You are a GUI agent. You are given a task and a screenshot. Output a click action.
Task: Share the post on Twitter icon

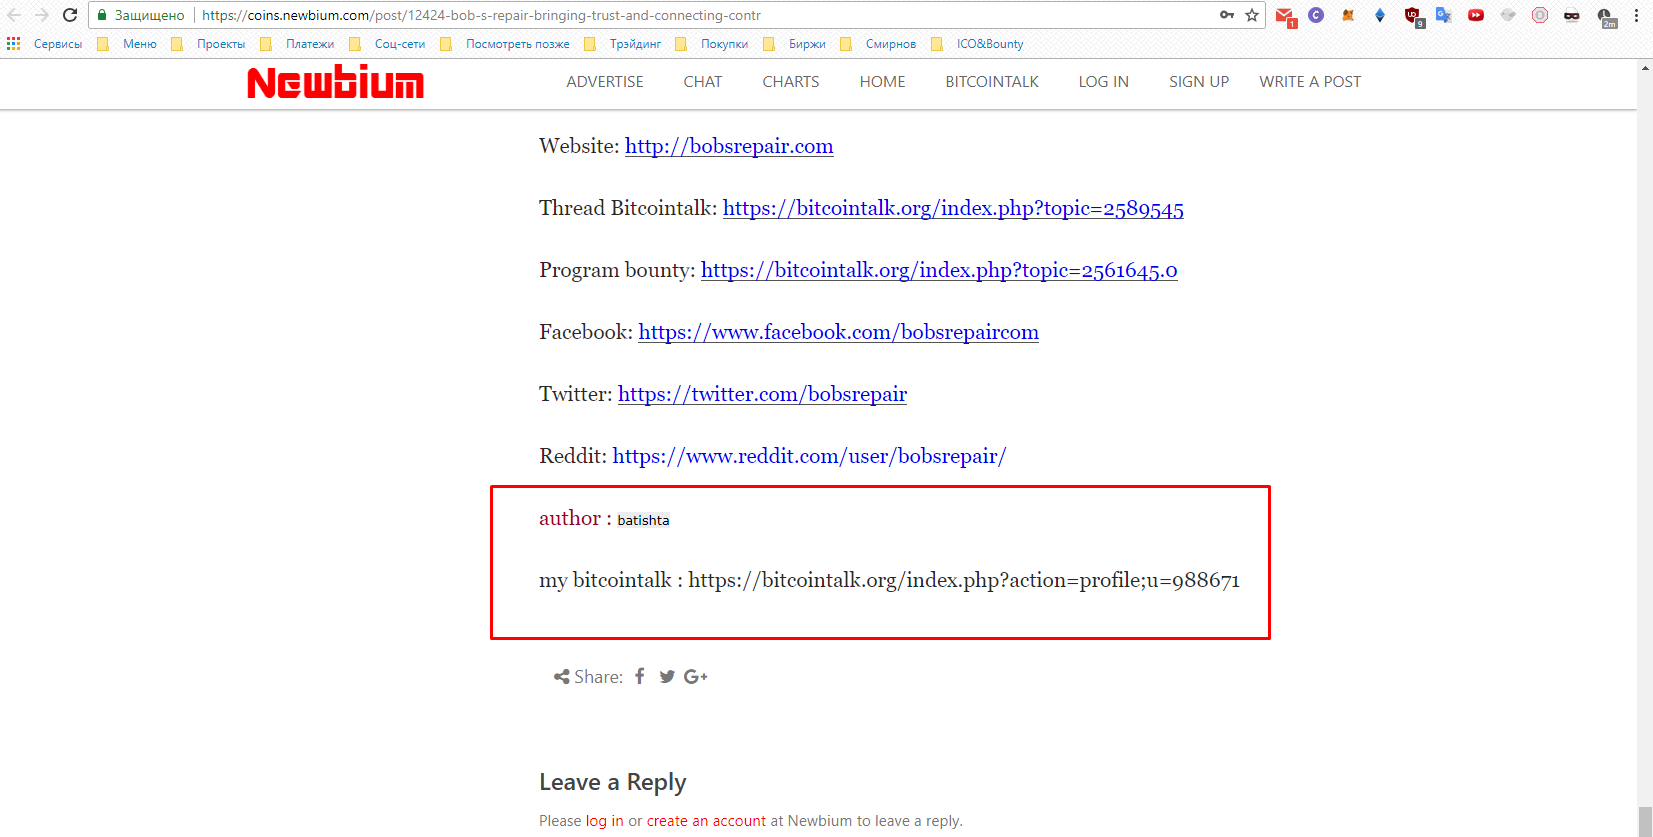tap(667, 677)
